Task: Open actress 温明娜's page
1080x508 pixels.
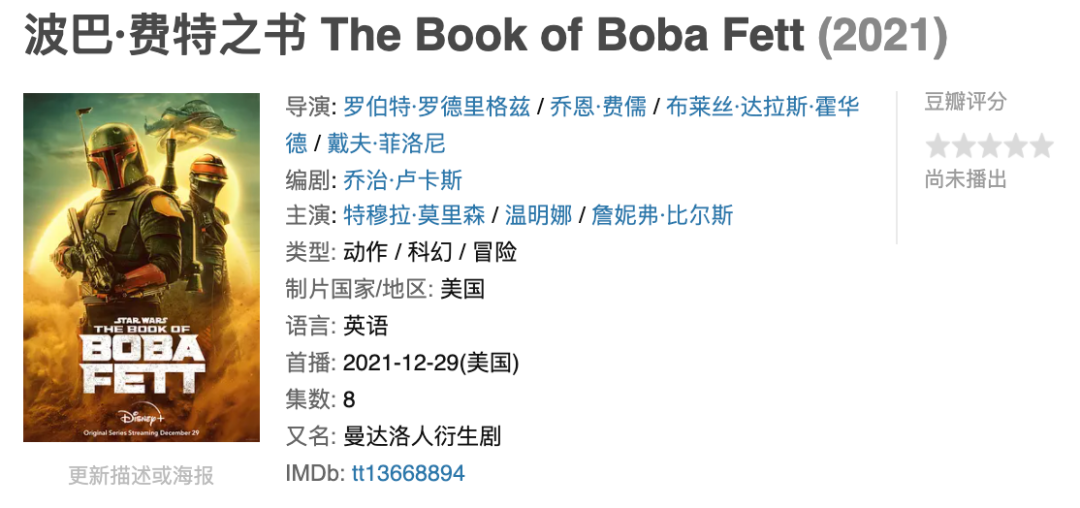Action: click(538, 216)
